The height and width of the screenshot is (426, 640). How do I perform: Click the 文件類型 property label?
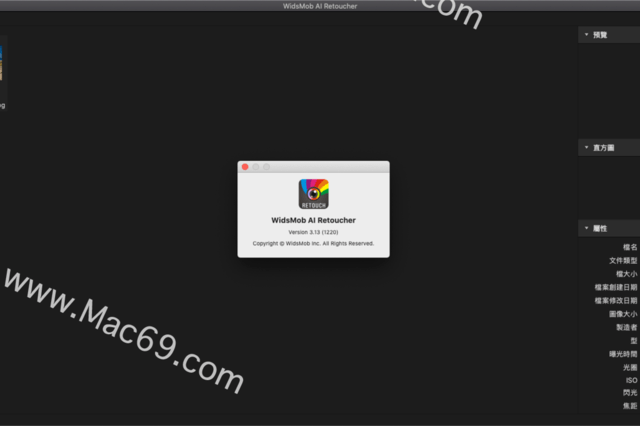click(623, 260)
